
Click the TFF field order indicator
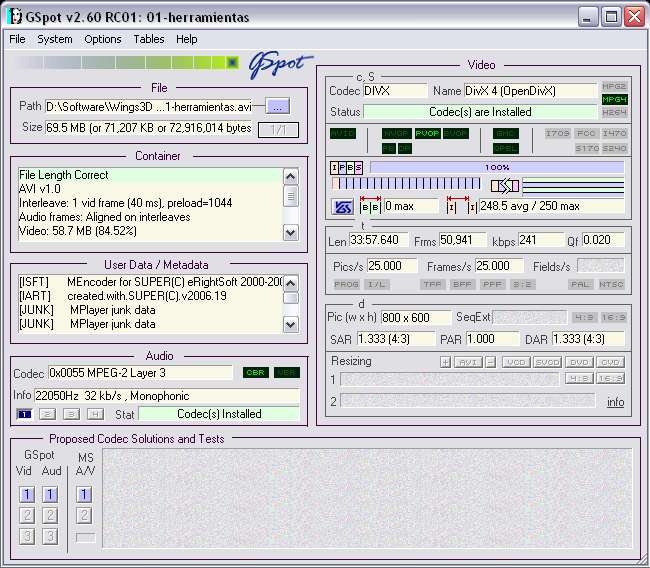tap(433, 284)
